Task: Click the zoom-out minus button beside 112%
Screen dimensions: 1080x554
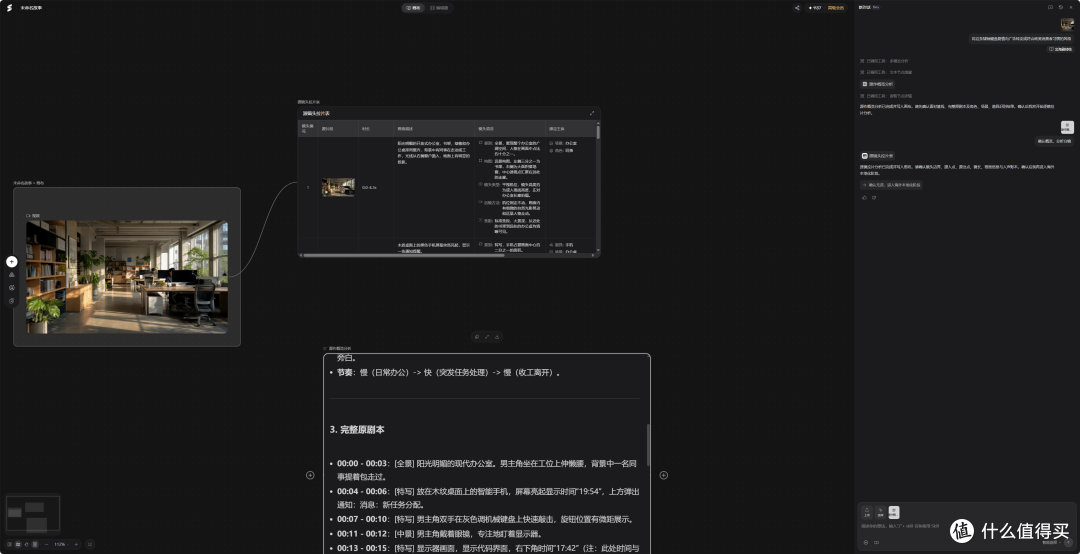Action: (x=46, y=544)
